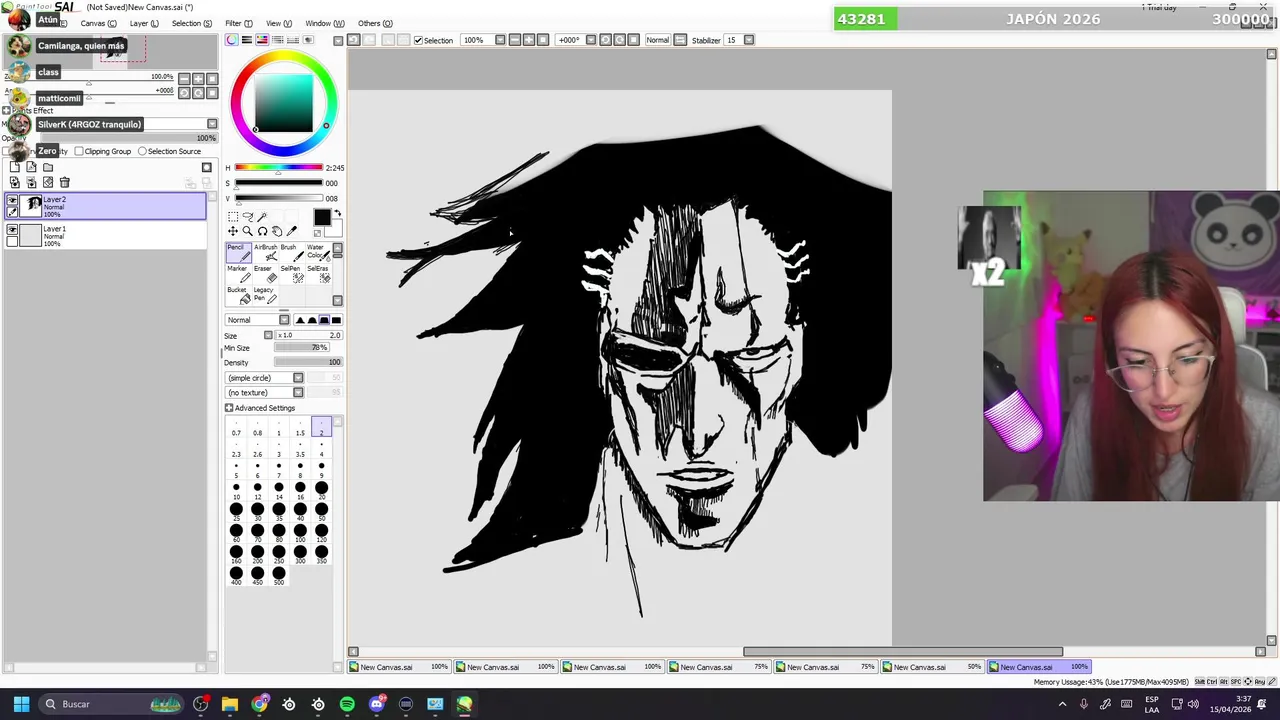Screen dimensions: 1280x720
Task: Create a new layer
Action: [x=15, y=167]
